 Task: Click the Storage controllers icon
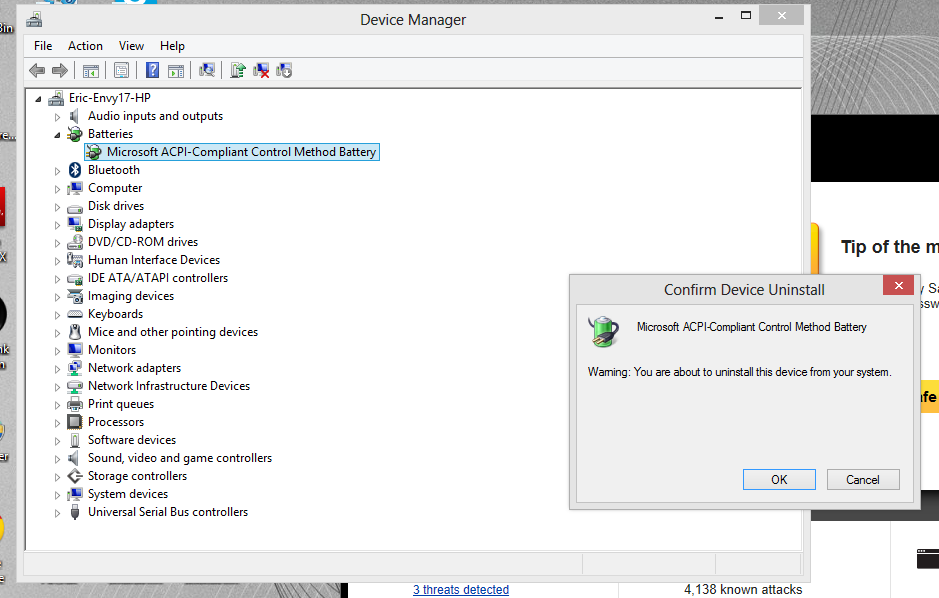pyautogui.click(x=75, y=476)
